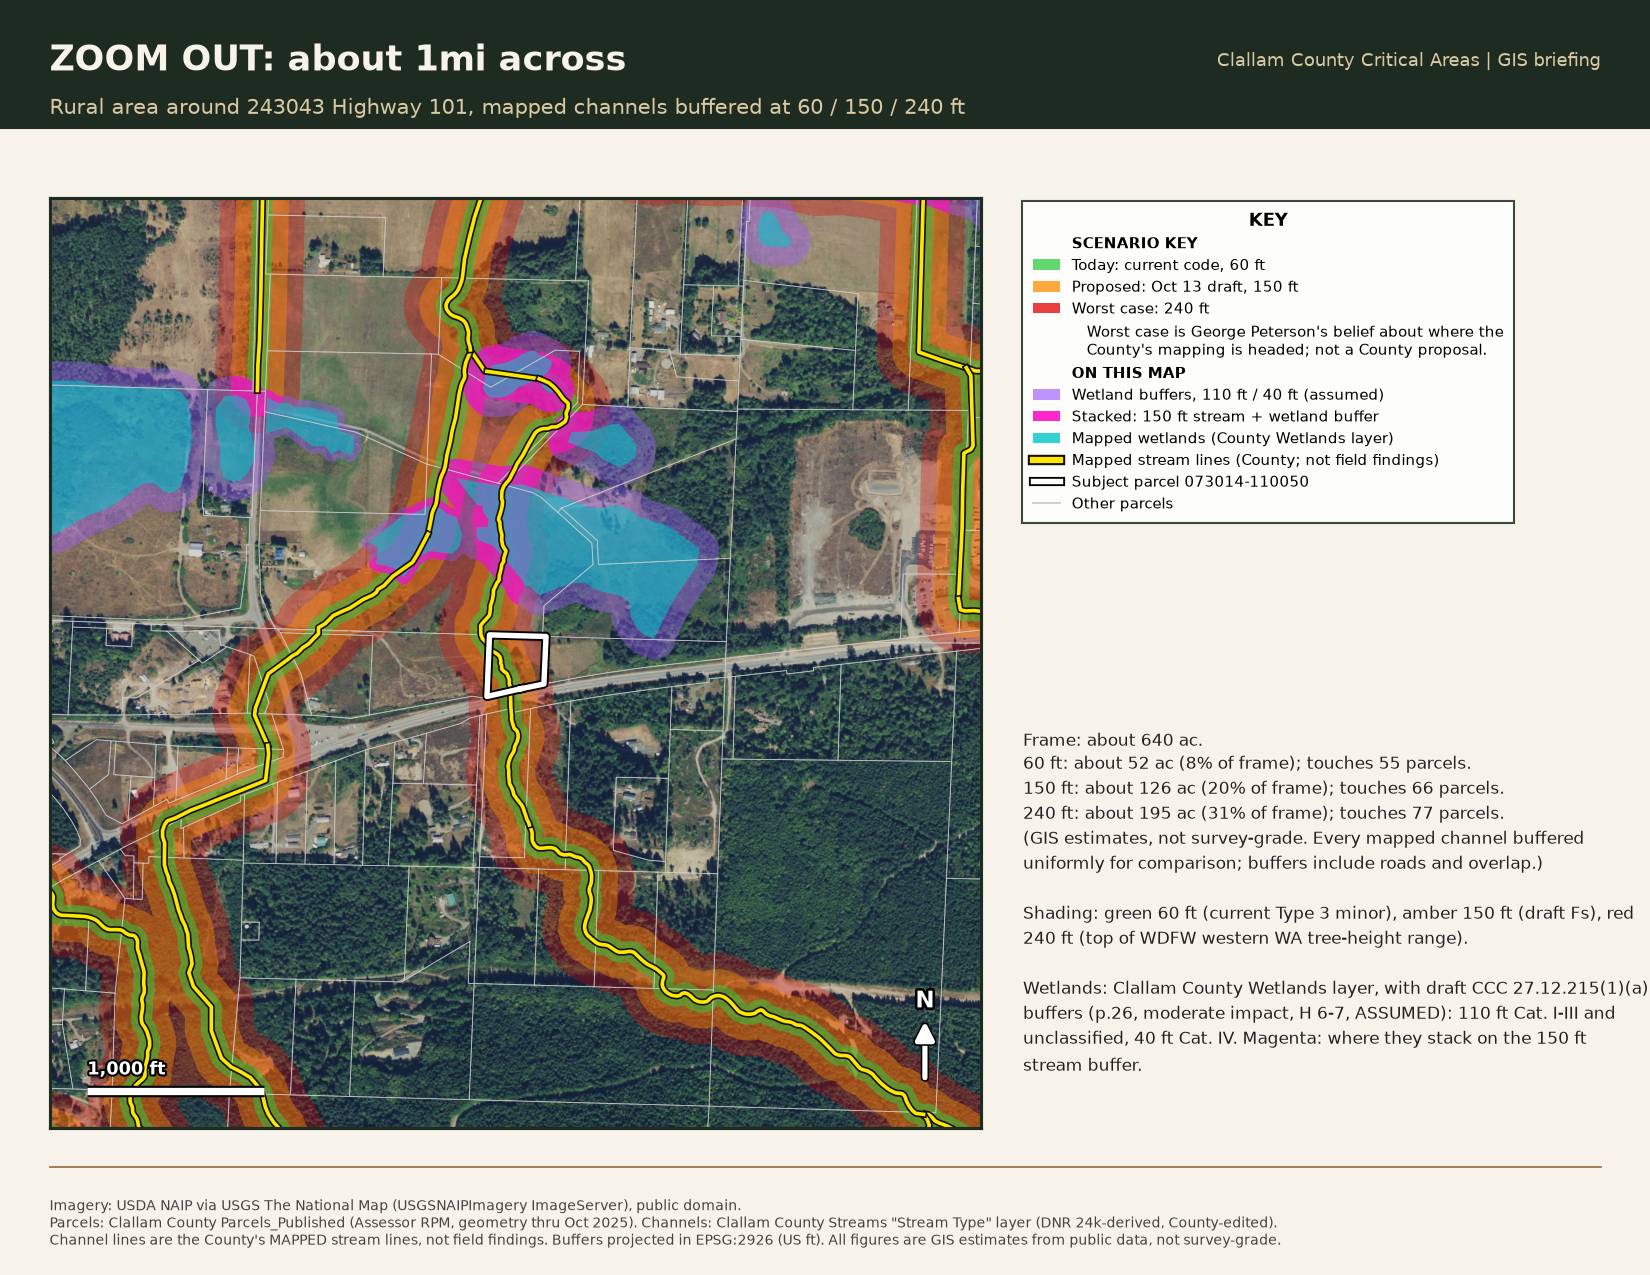Click the gray other parcels legend line
1650x1275 pixels.
(x=1046, y=504)
